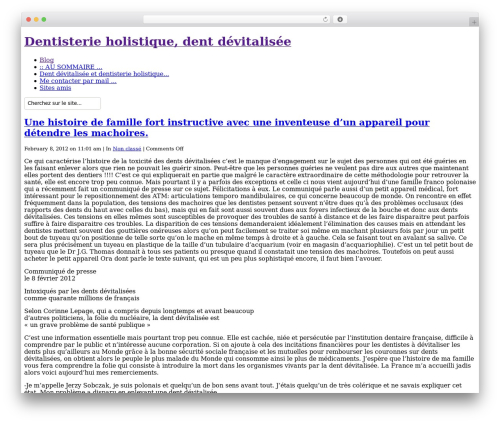Open the Non classé category link

[x=127, y=149]
